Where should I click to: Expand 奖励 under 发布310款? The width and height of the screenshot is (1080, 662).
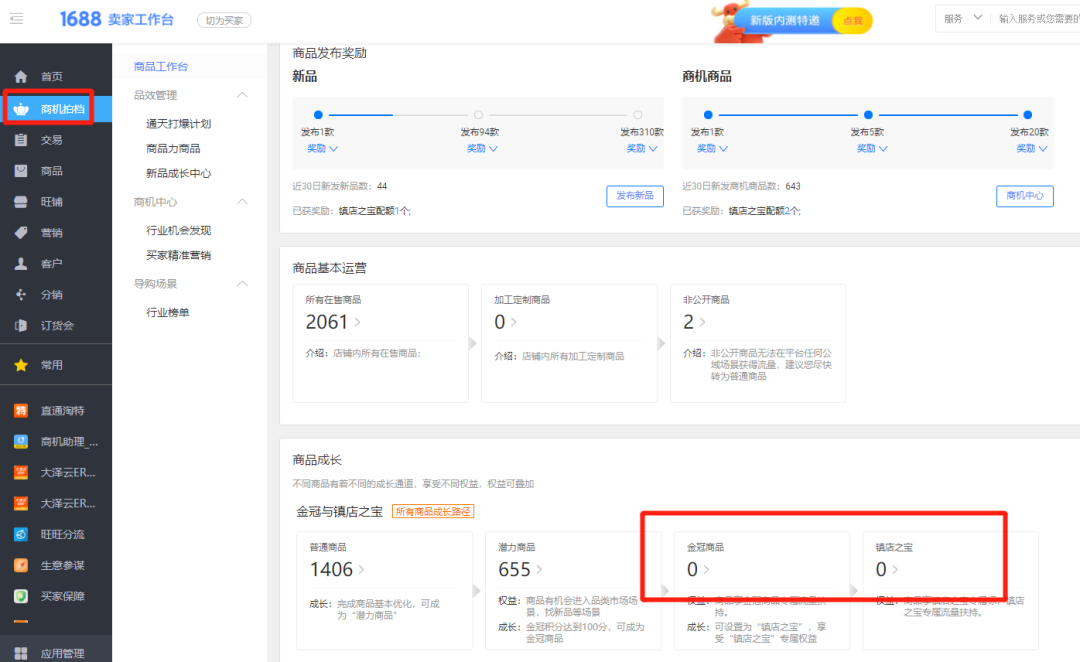click(642, 149)
